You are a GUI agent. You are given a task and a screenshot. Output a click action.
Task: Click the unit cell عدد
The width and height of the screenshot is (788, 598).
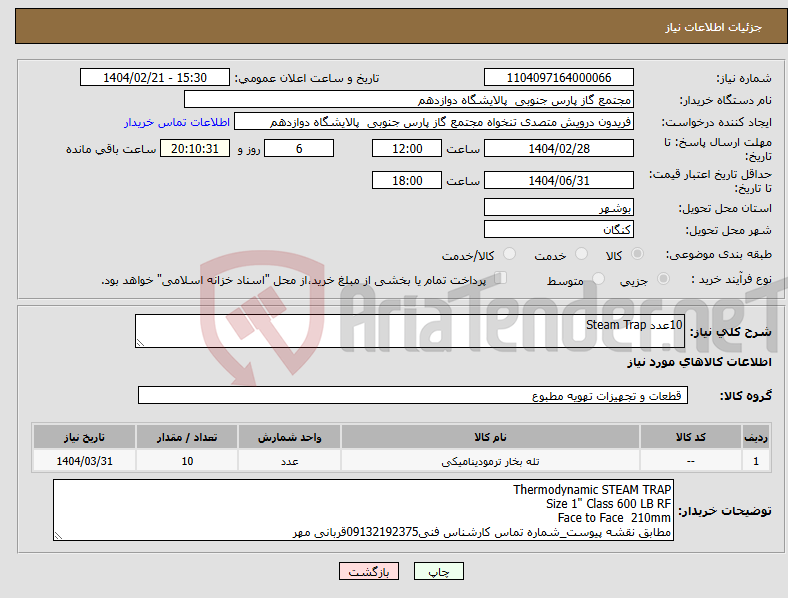click(x=289, y=461)
